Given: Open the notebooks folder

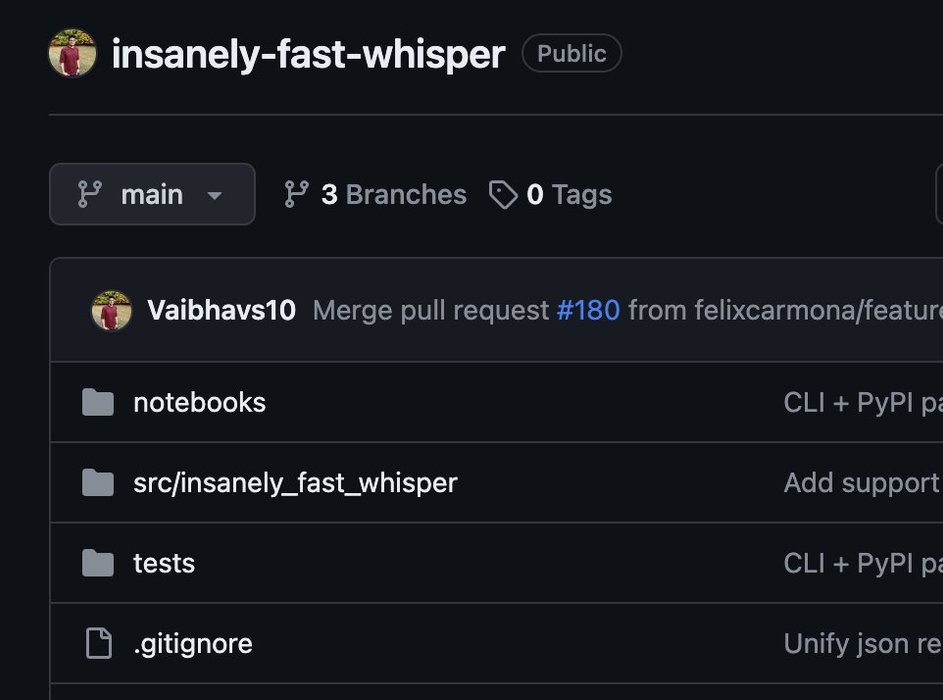Looking at the screenshot, I should pos(199,403).
